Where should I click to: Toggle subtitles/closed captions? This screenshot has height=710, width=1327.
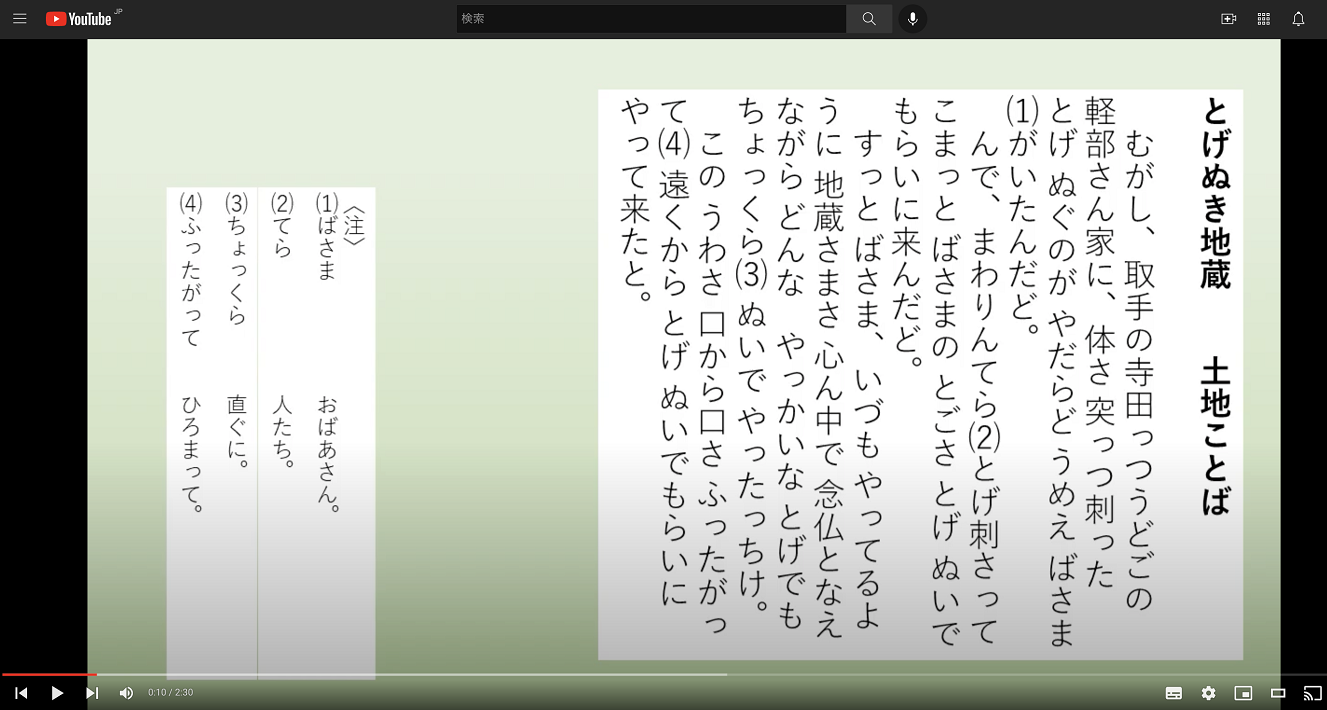pyautogui.click(x=1174, y=693)
